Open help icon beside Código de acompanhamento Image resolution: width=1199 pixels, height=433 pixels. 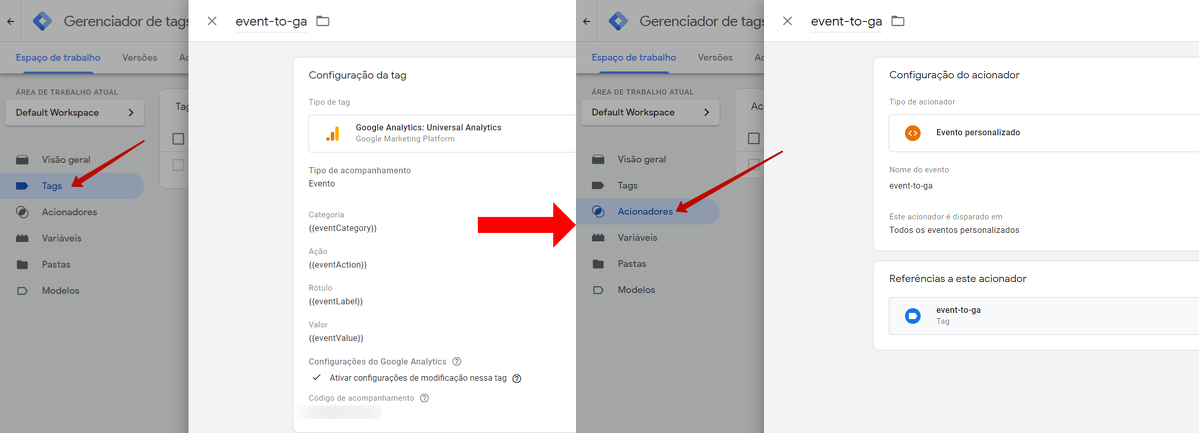click(x=424, y=398)
